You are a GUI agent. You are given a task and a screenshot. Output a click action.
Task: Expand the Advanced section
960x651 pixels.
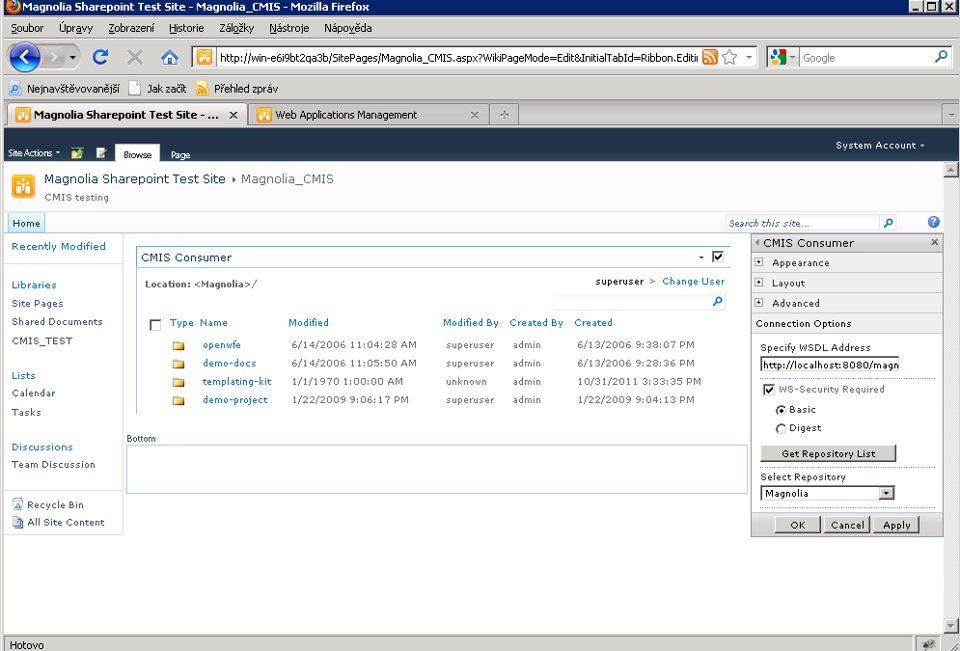[x=759, y=303]
